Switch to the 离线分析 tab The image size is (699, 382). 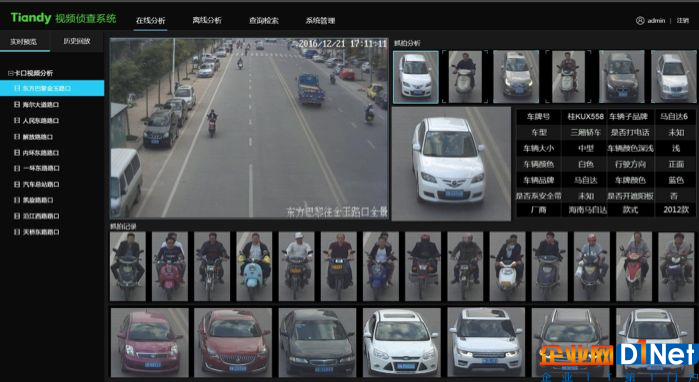point(207,21)
